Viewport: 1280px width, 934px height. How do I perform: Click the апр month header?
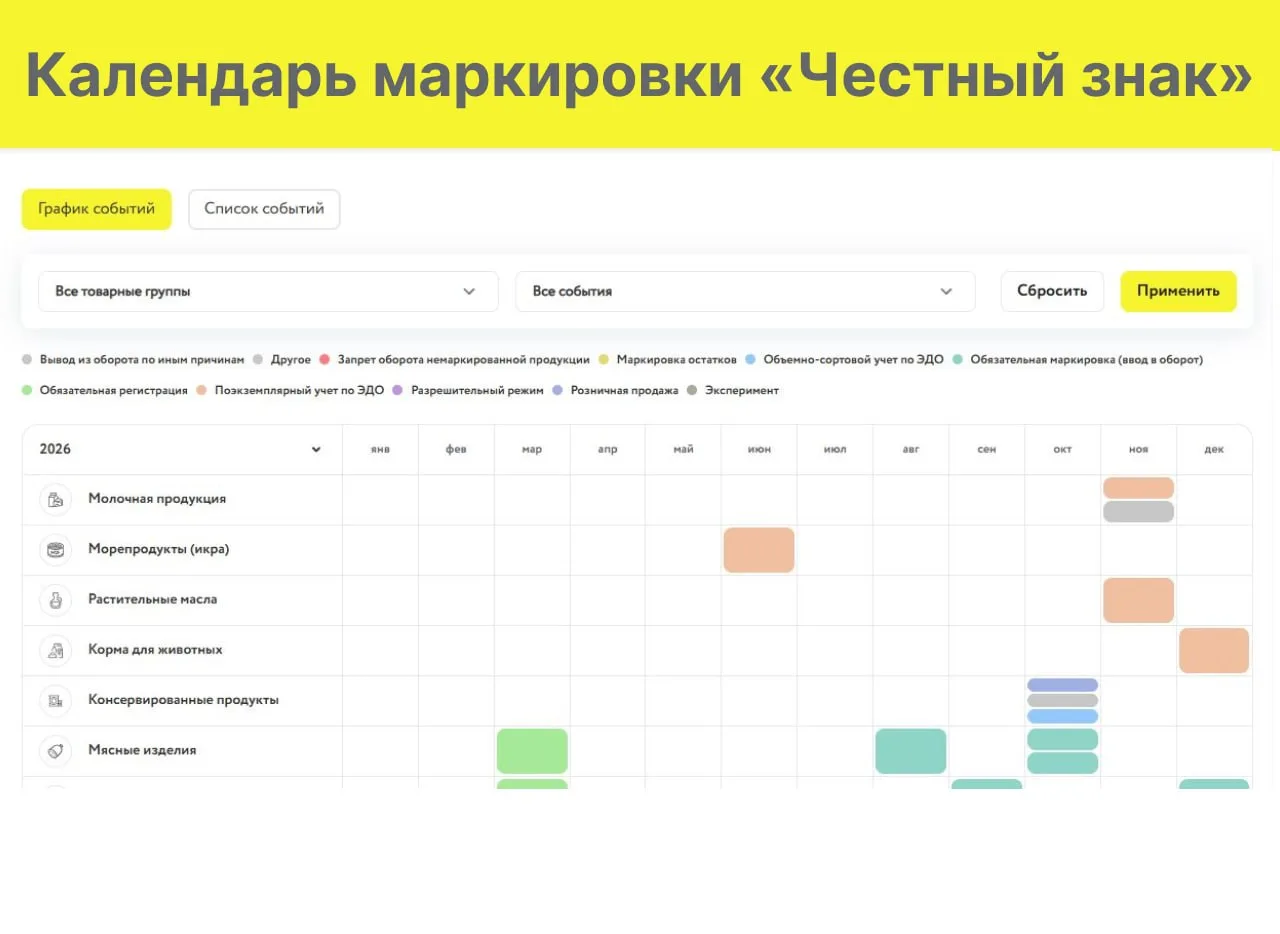click(x=608, y=449)
